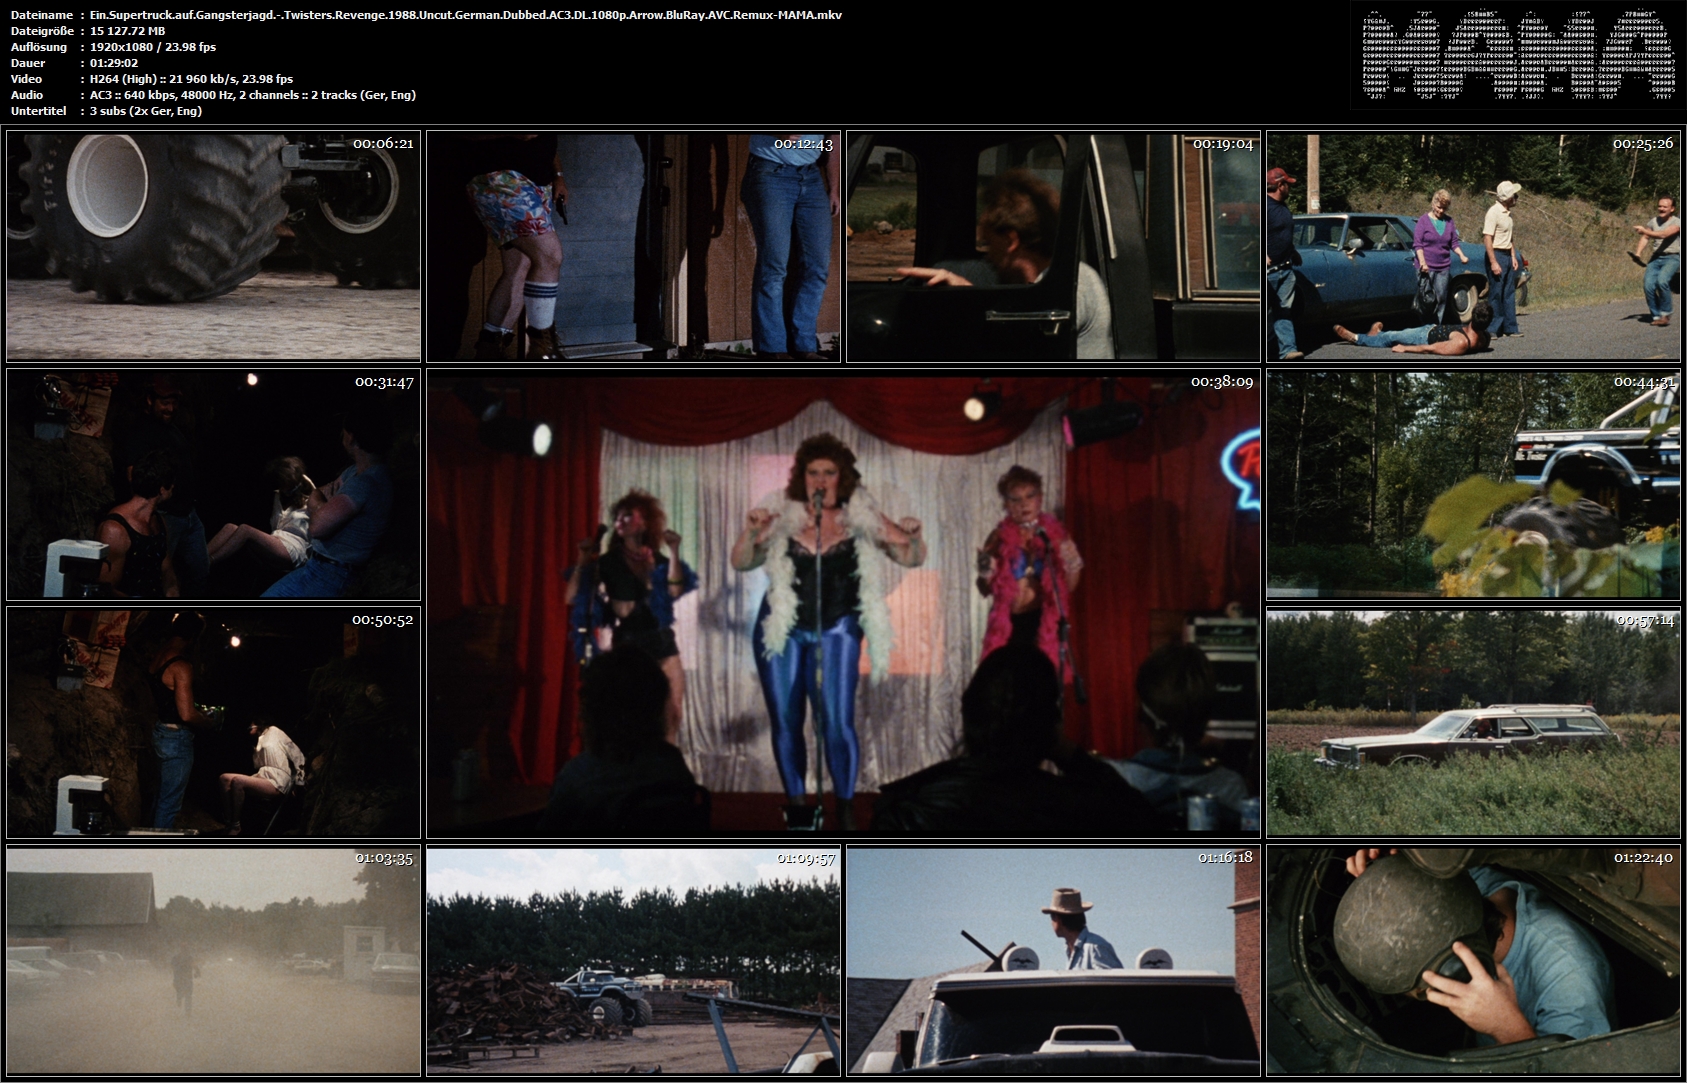Click the dusty frame at 01:03:35
The height and width of the screenshot is (1083, 1687).
coord(213,961)
